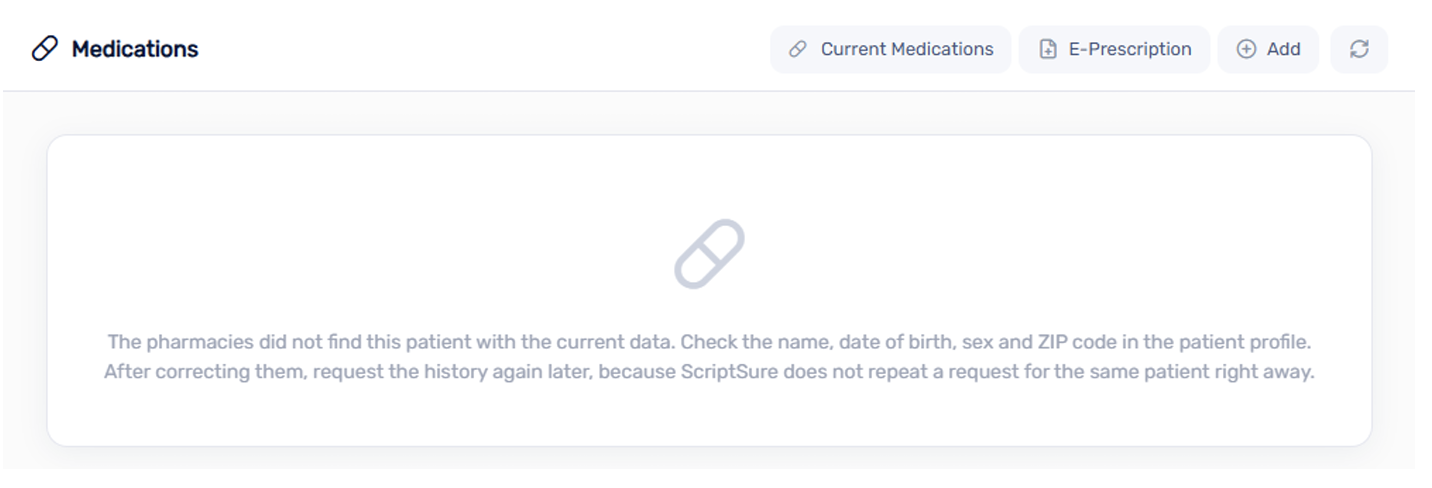Screen dimensions: 1432x488
Task: Click the Medications section heading text
Action: tap(135, 49)
